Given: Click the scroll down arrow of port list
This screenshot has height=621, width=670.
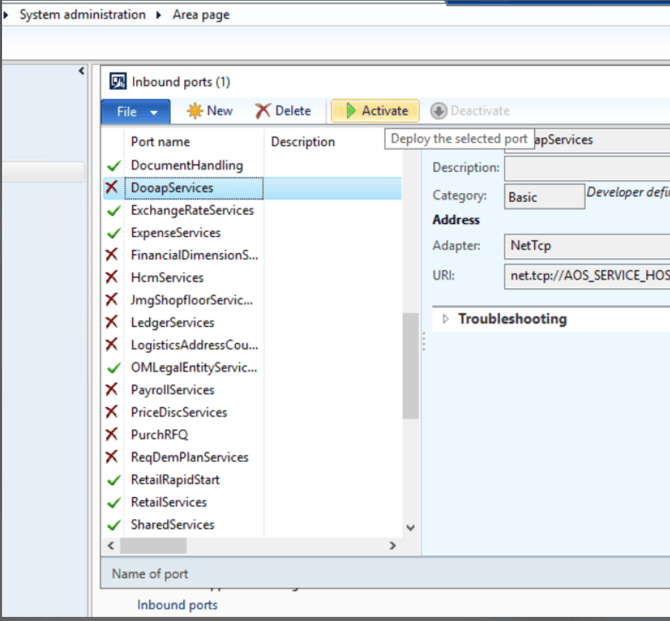Looking at the screenshot, I should pos(410,528).
